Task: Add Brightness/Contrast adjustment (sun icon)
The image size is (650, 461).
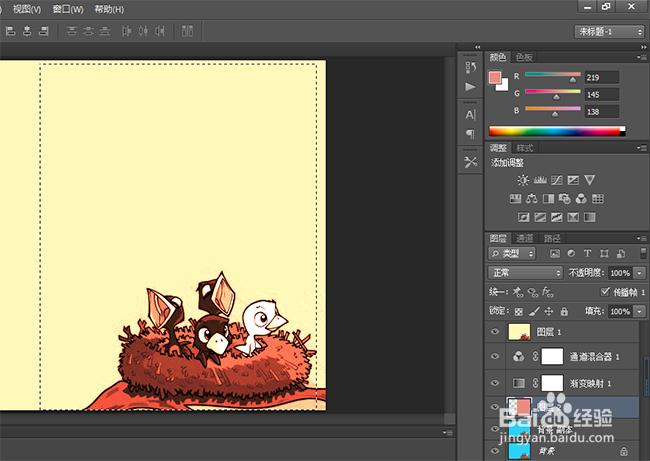Action: coord(523,180)
